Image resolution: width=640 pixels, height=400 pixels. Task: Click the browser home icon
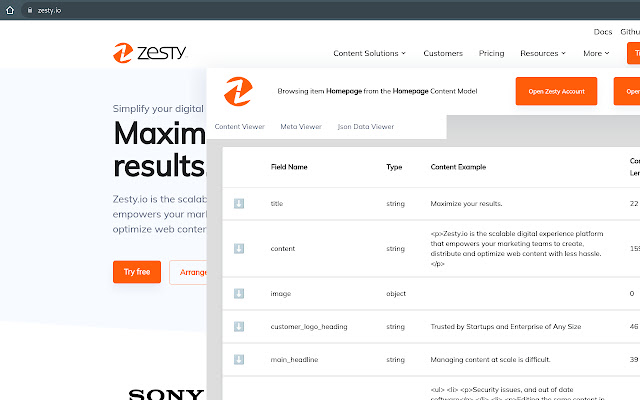pos(10,10)
